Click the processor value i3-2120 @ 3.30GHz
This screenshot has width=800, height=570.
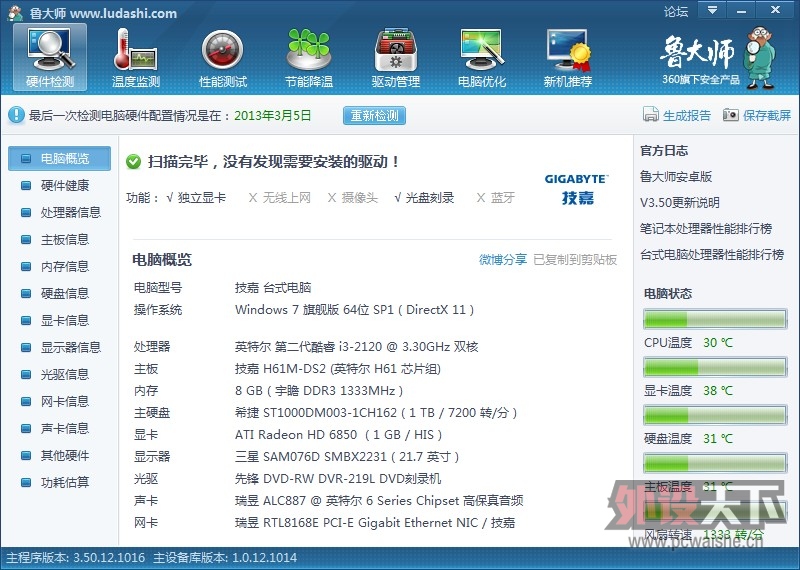point(357,347)
